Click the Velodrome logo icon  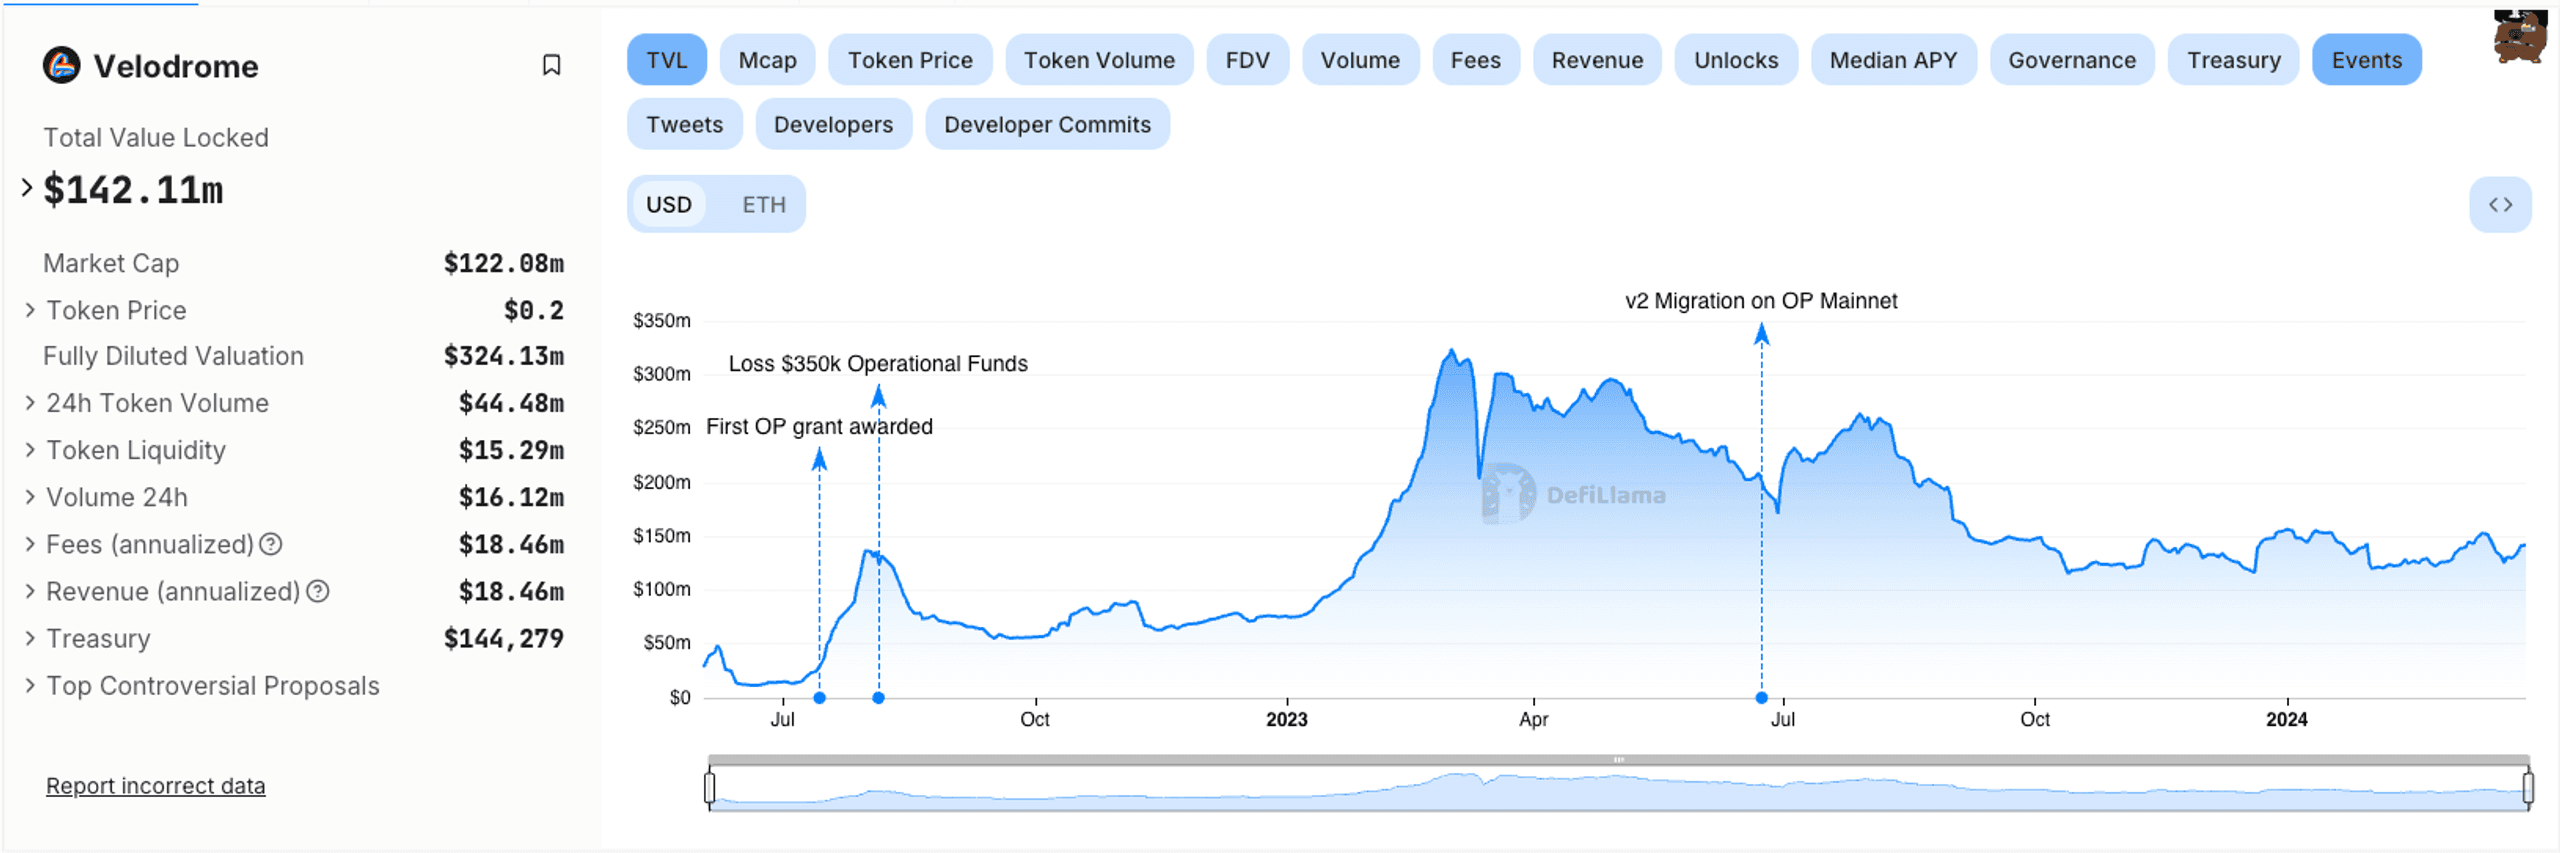[x=61, y=65]
